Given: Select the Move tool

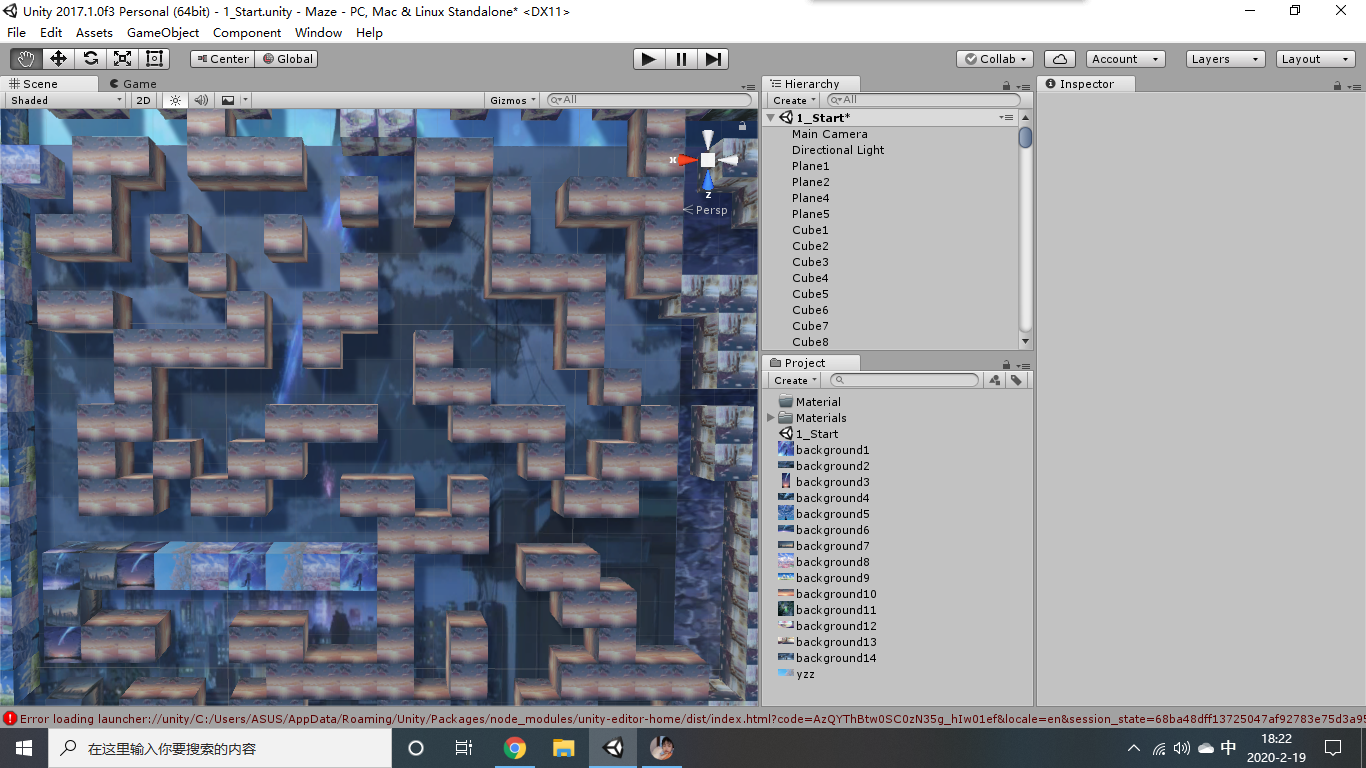Looking at the screenshot, I should [x=57, y=58].
